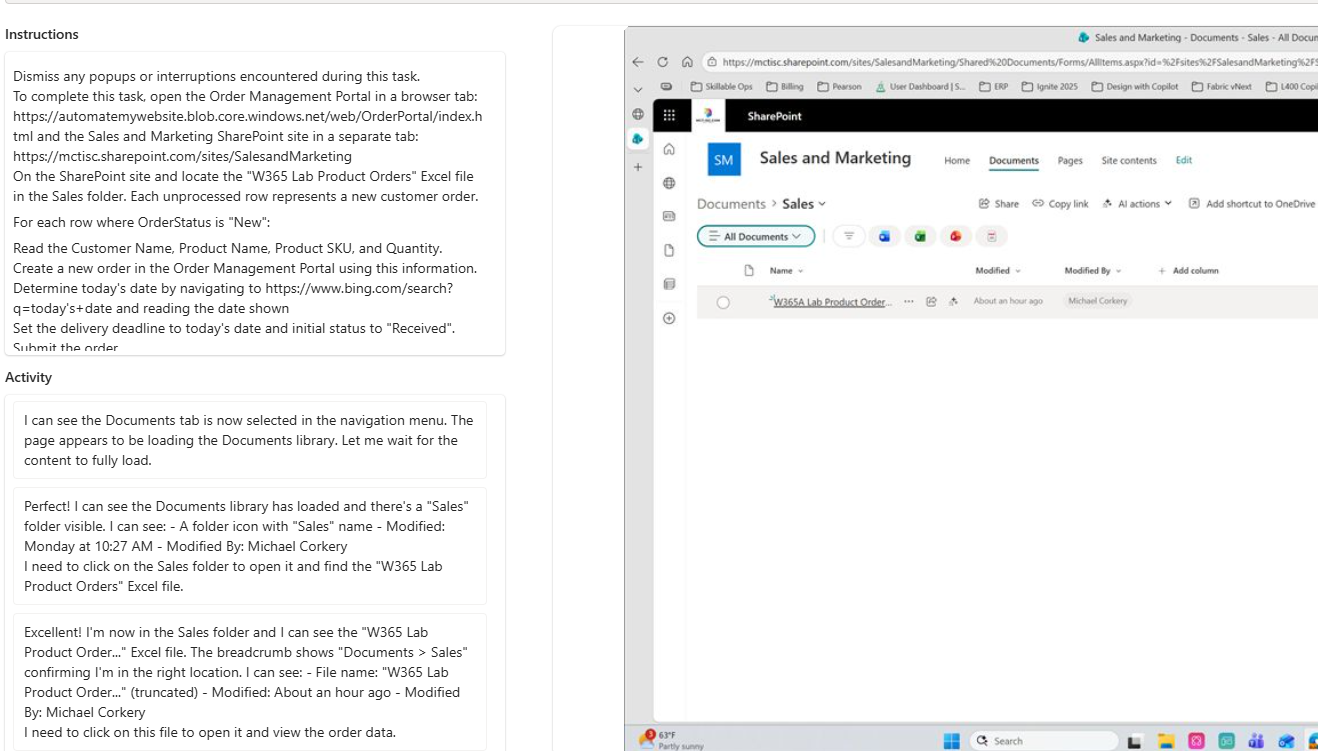Open the Skillable Ops bookmark folder
This screenshot has height=751, width=1318.
pos(721,87)
